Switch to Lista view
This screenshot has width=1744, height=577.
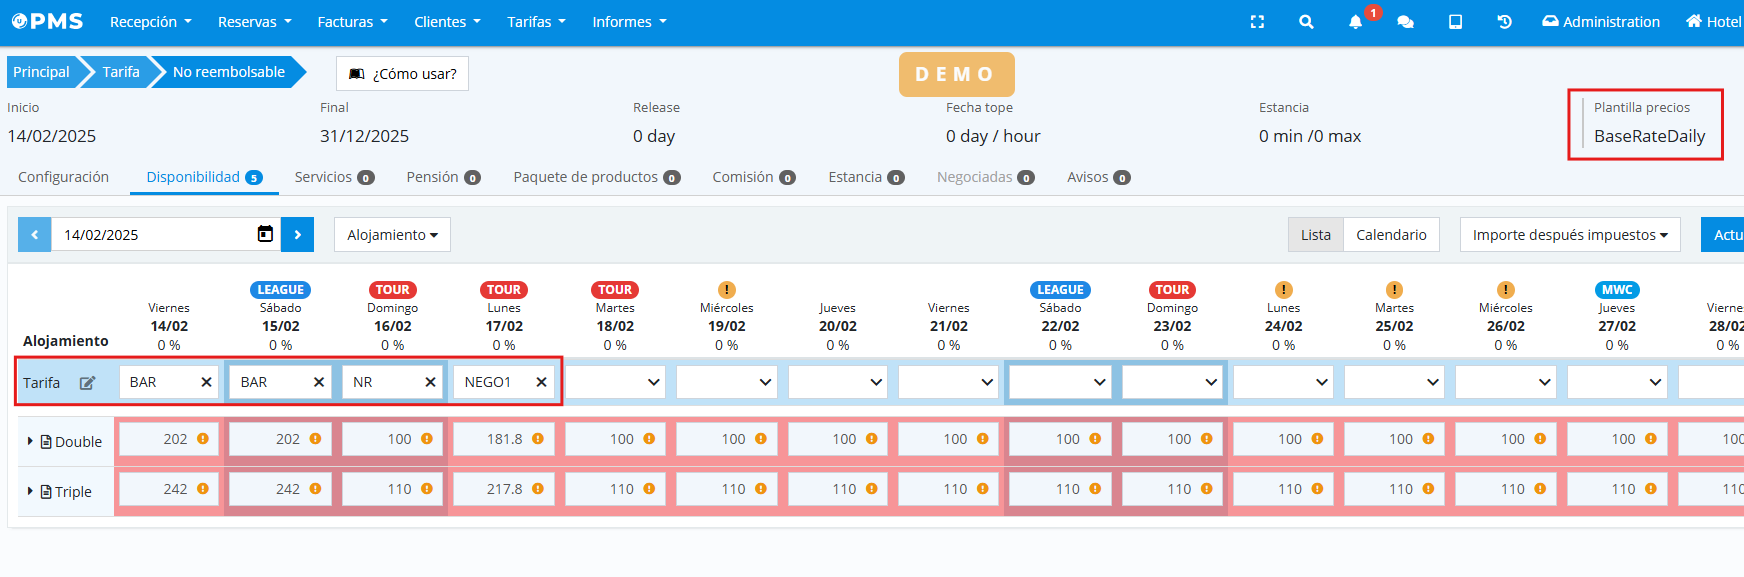tap(1315, 235)
